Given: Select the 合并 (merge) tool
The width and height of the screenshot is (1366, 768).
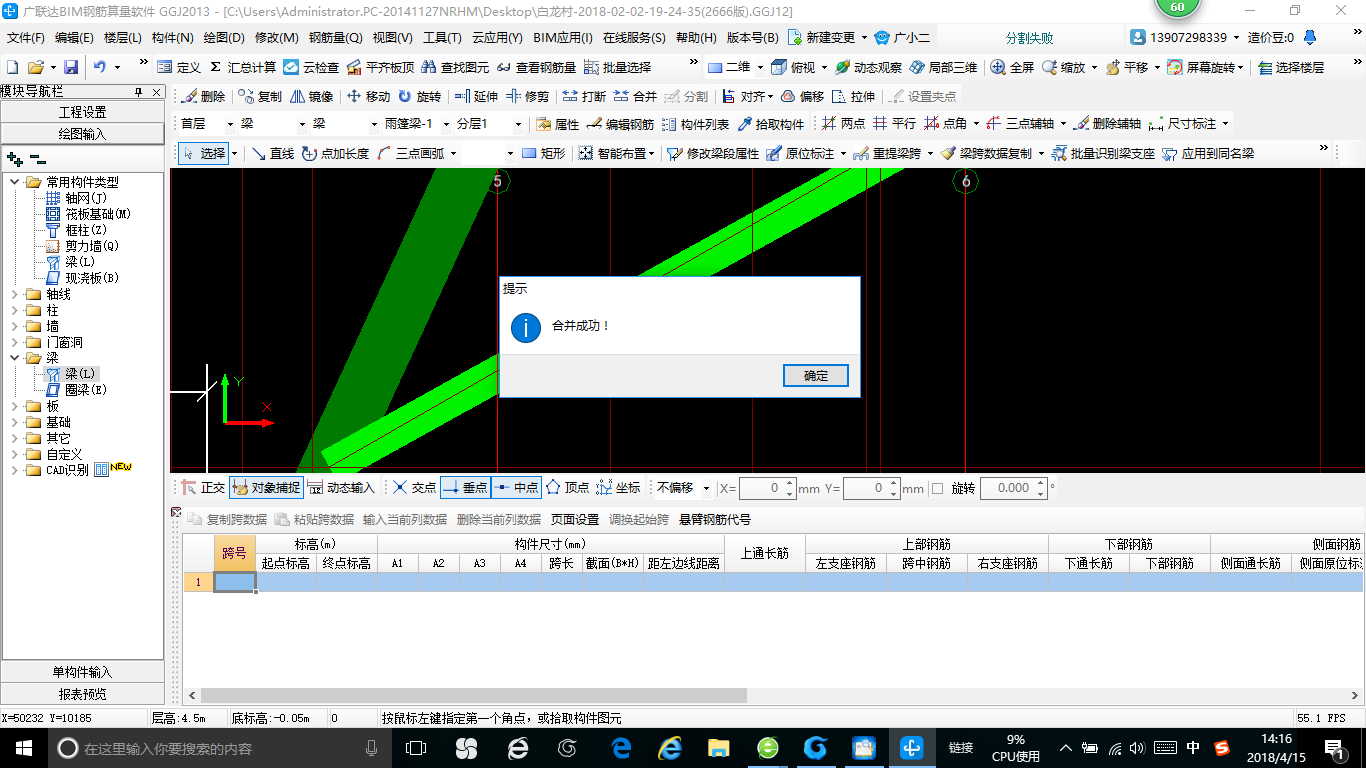Looking at the screenshot, I should point(635,97).
